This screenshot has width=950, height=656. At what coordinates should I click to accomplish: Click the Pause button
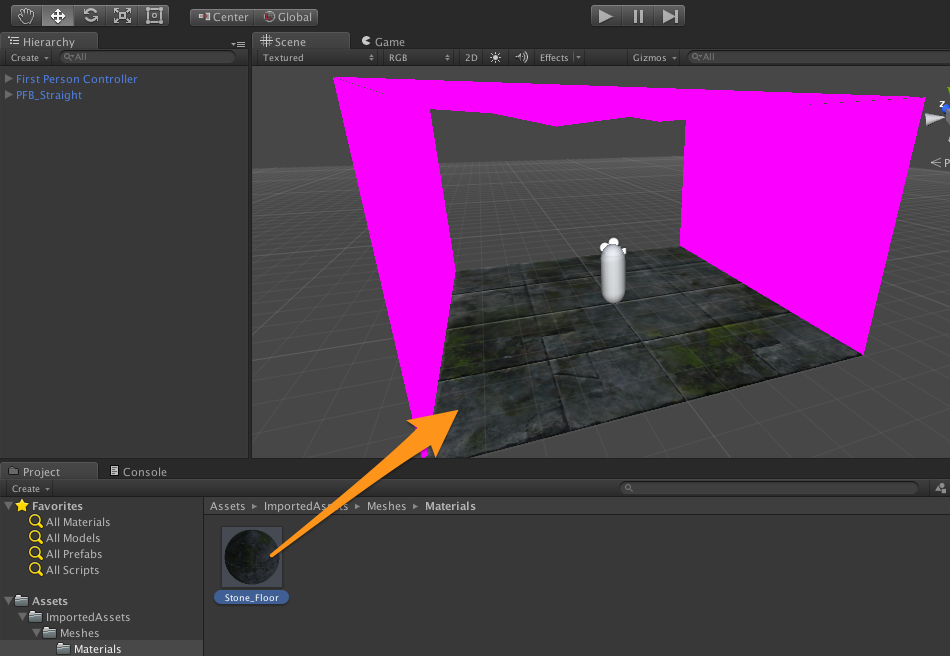point(638,16)
